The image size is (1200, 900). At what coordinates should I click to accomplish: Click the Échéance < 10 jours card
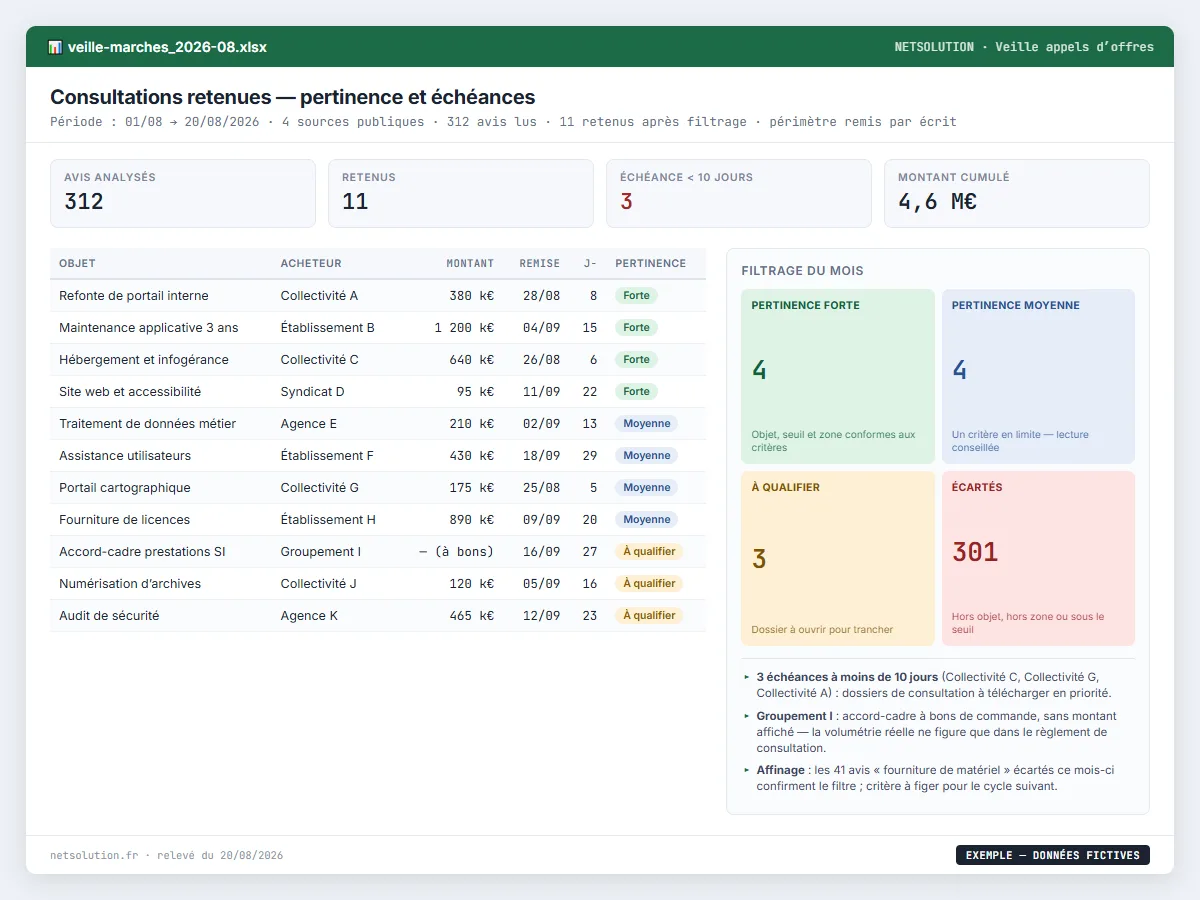click(x=739, y=194)
